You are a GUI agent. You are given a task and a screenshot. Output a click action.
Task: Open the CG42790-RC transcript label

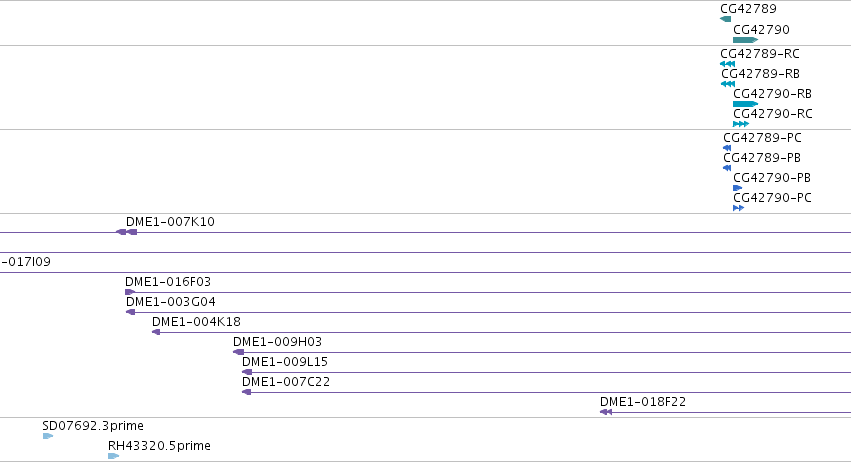(x=772, y=114)
